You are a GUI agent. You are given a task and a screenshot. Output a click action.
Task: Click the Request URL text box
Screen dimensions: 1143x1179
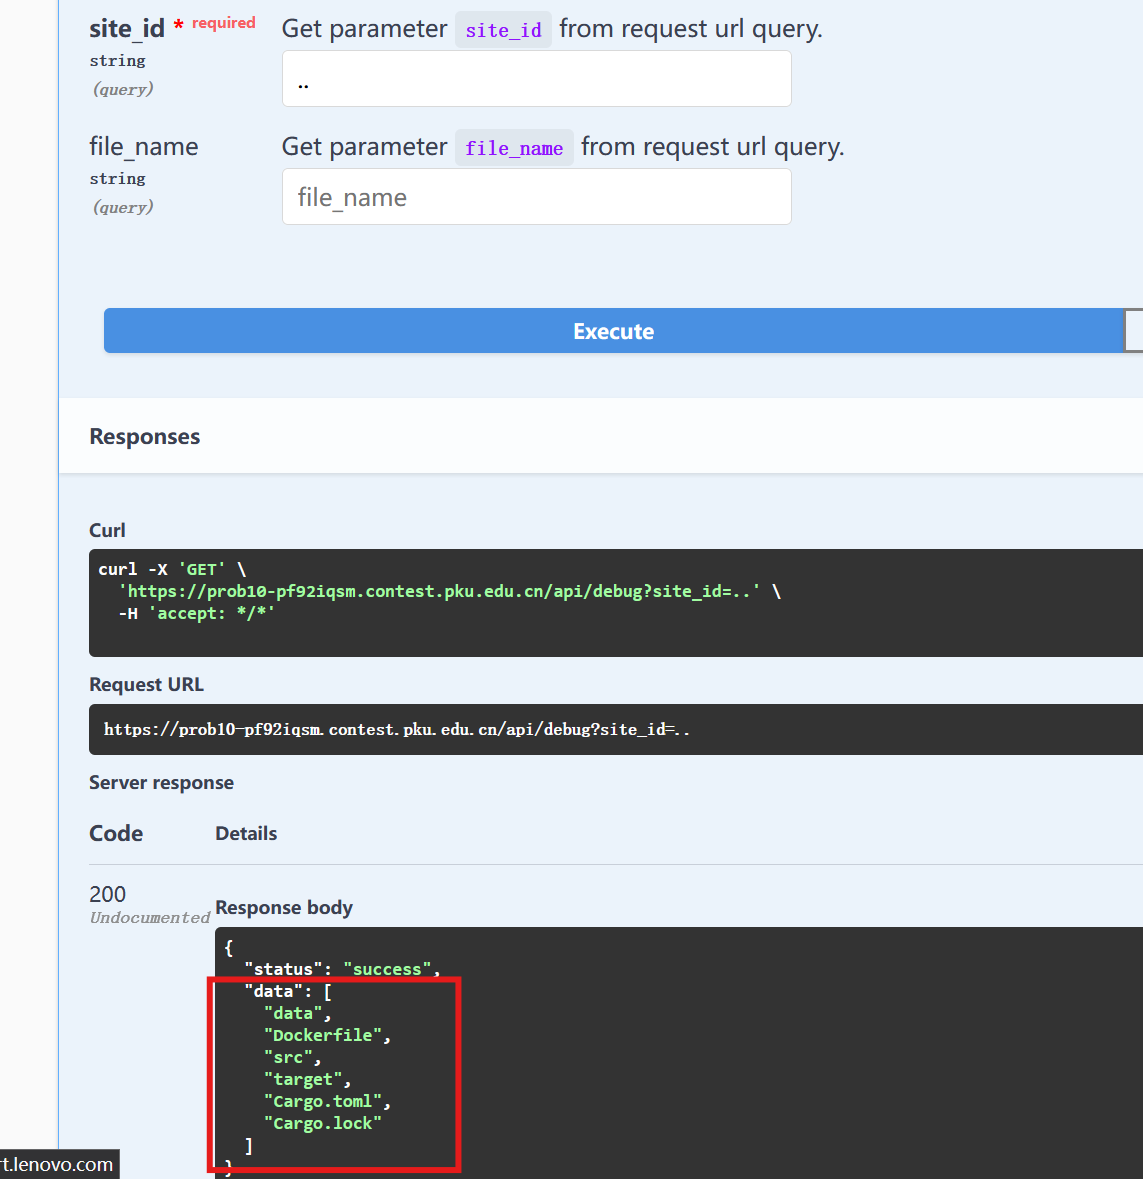[x=600, y=729]
